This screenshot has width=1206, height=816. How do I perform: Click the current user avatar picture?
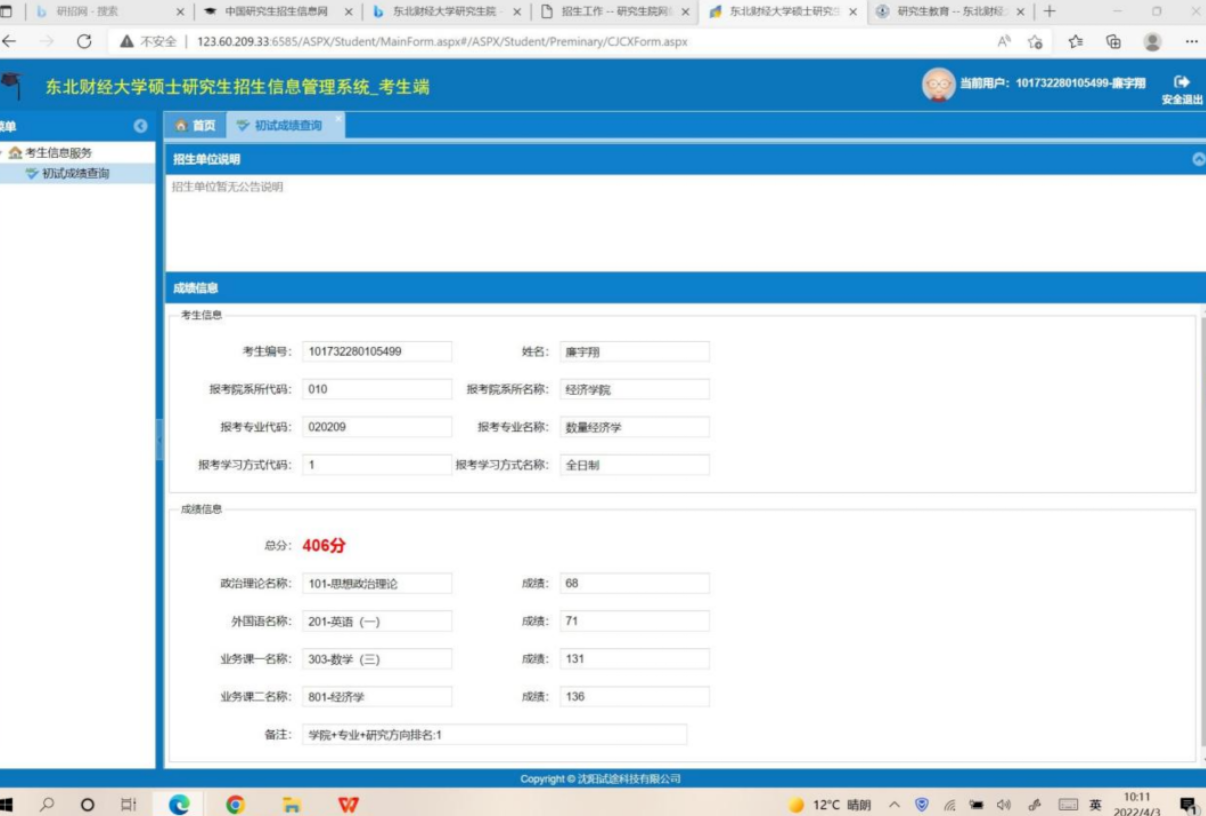(938, 85)
